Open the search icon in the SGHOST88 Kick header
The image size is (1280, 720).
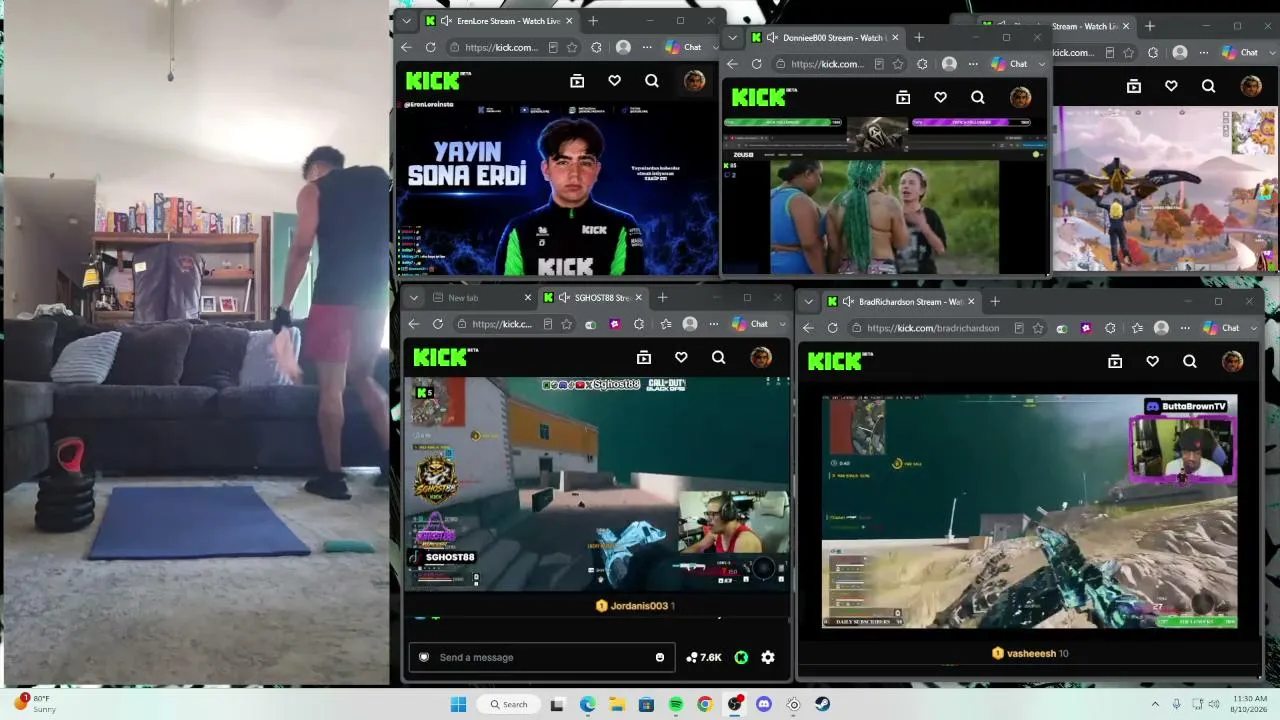coord(718,357)
